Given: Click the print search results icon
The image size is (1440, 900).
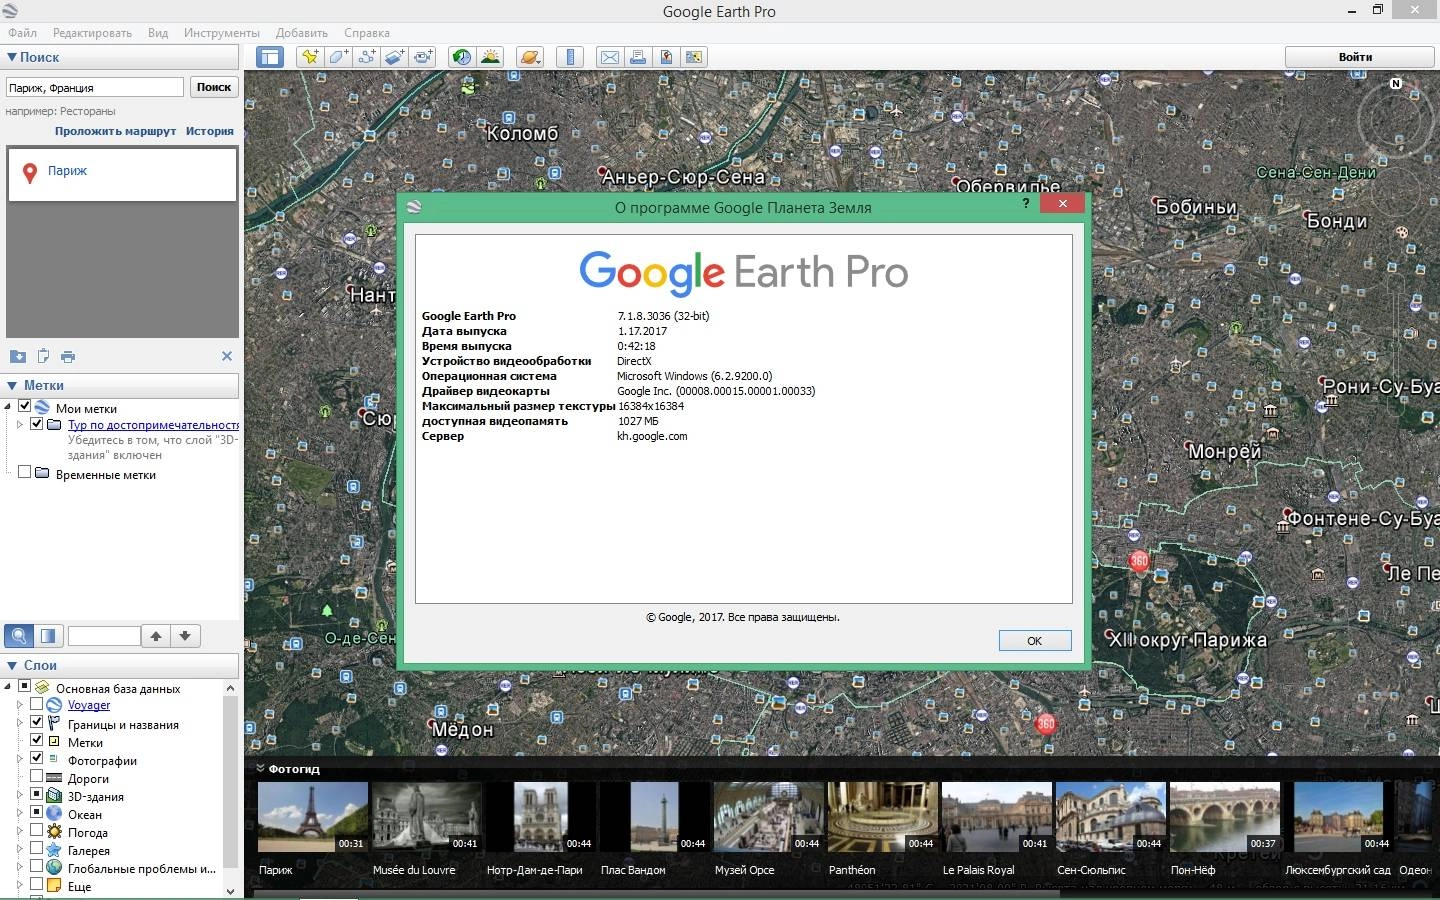Looking at the screenshot, I should 68,356.
